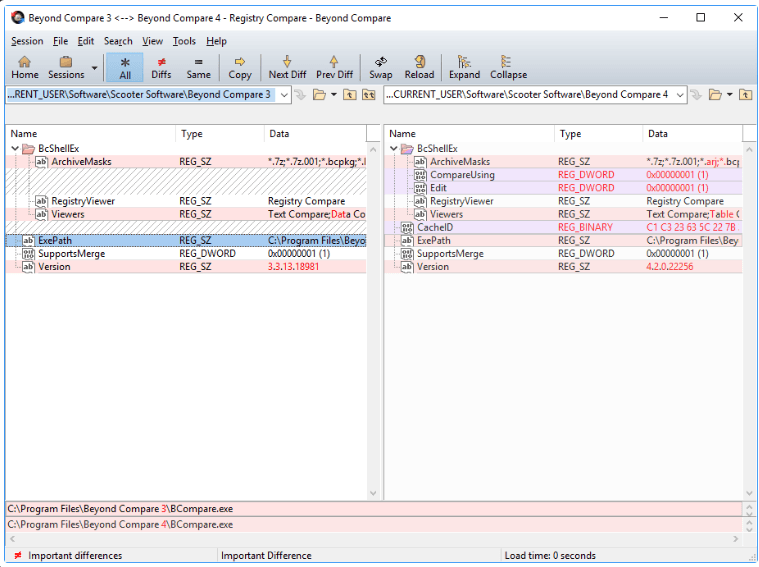Viewport: 759px width, 567px height.
Task: Collapse the right BcShellEx key
Action: [394, 148]
